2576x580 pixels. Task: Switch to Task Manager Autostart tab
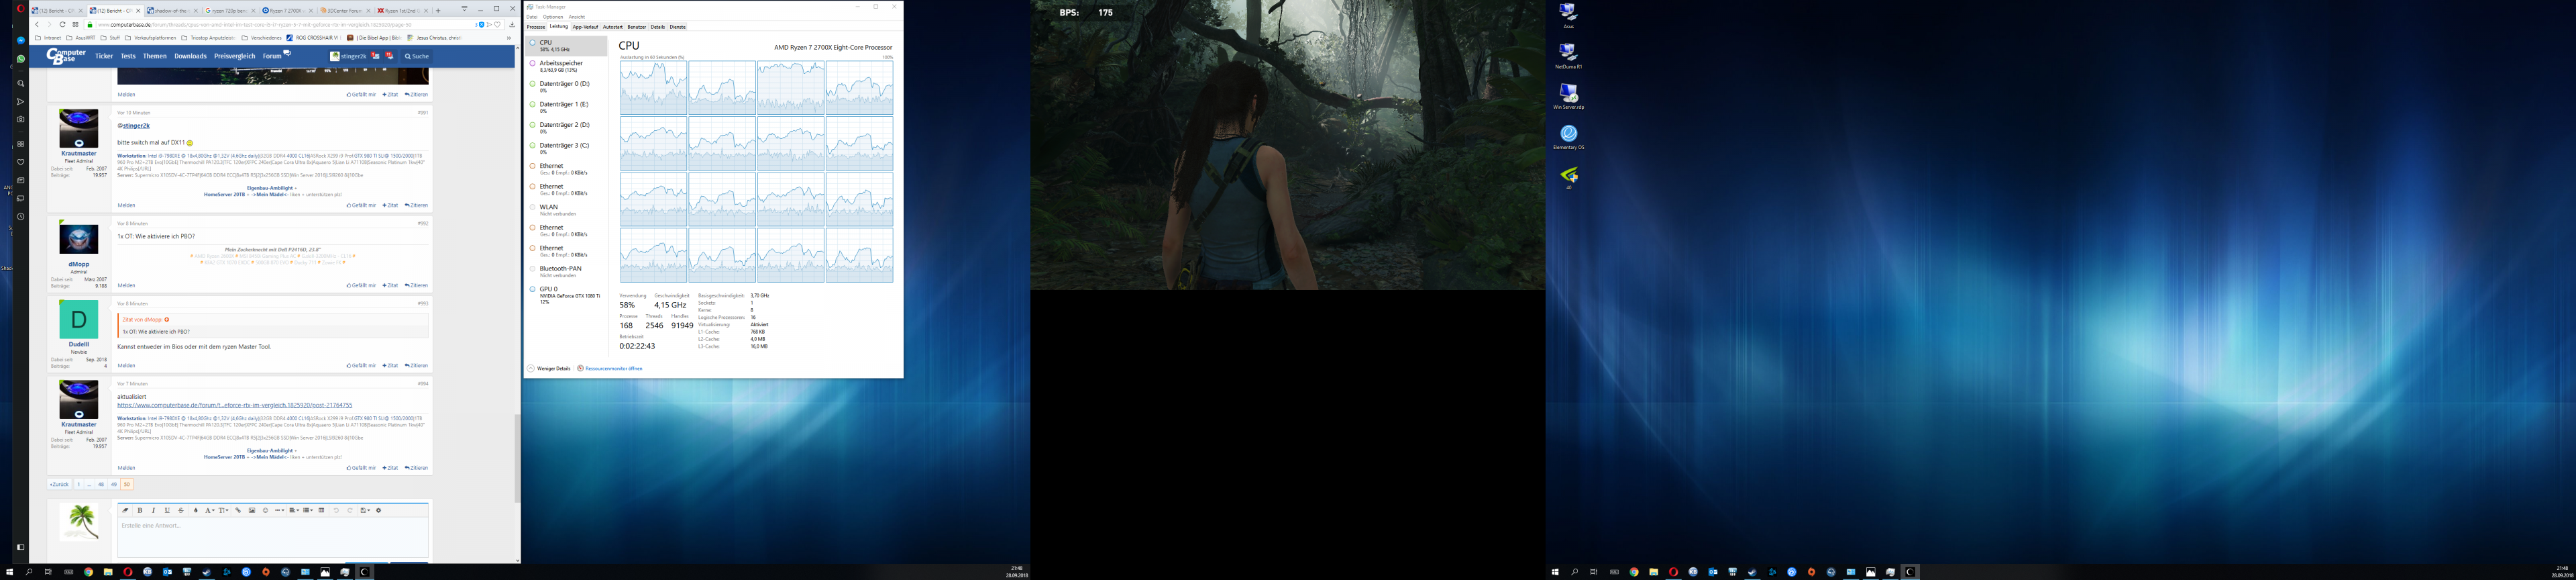click(x=613, y=27)
